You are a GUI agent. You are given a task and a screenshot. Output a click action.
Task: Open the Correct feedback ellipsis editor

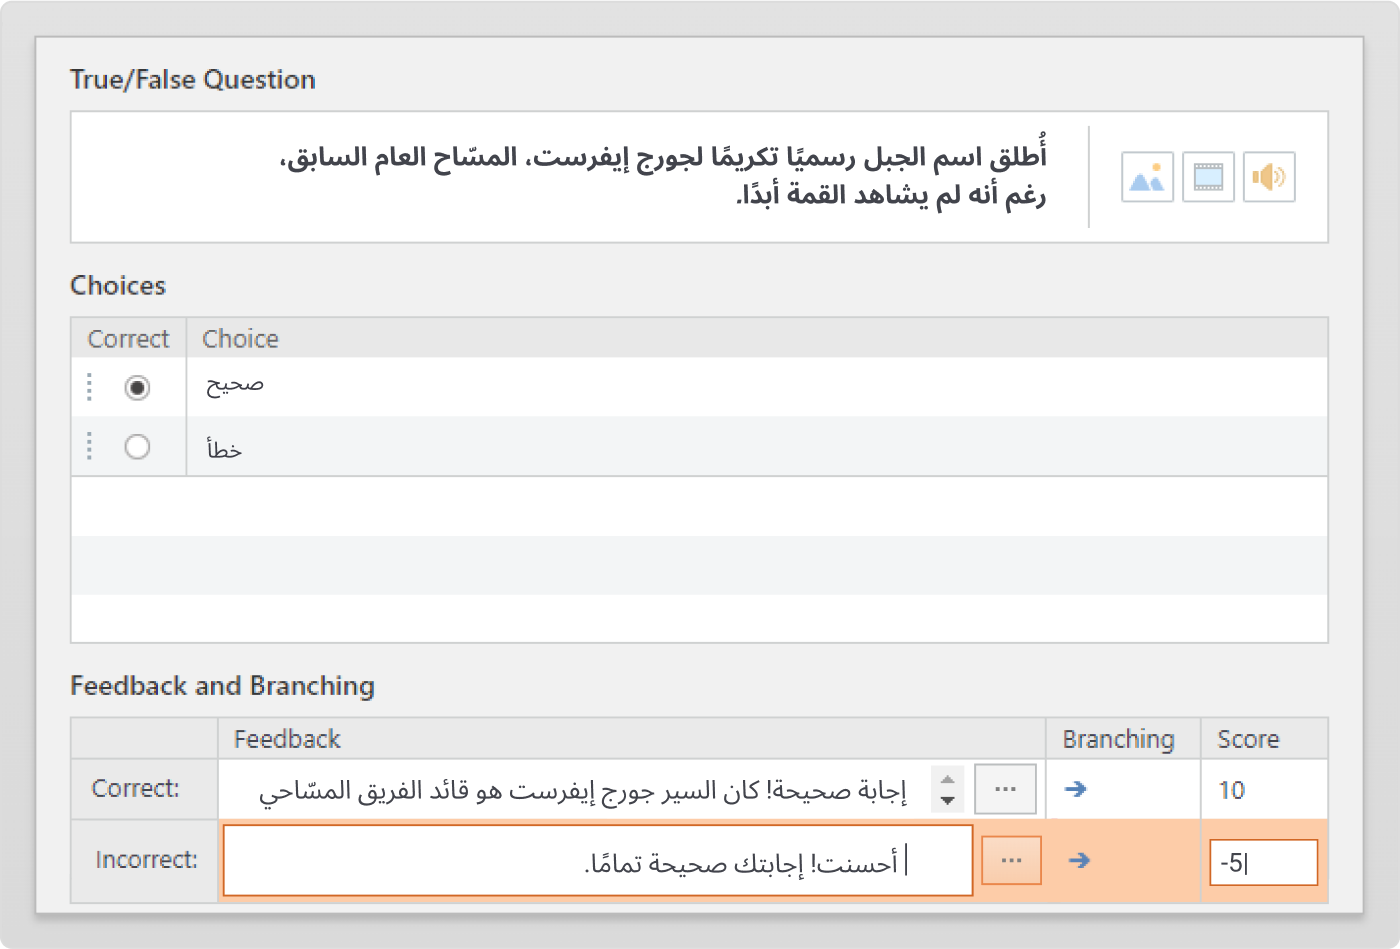coord(1005,789)
